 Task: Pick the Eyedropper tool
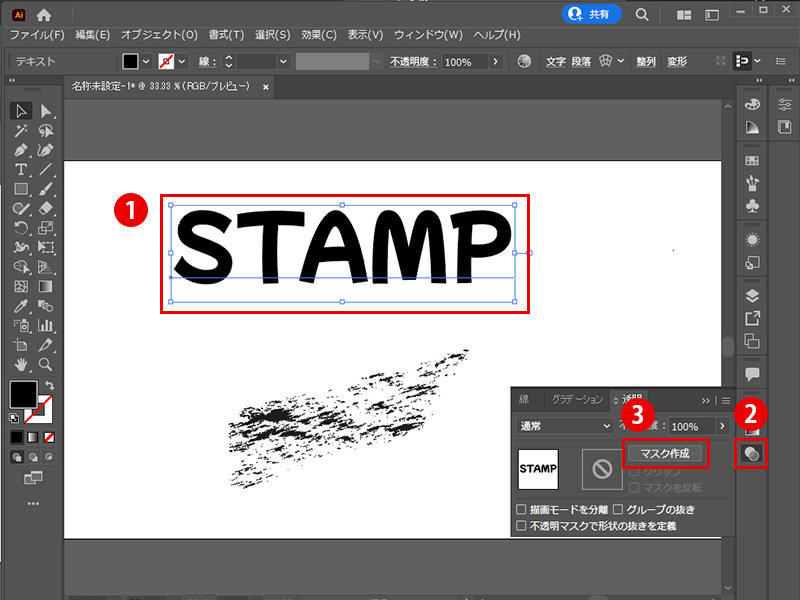[x=20, y=306]
